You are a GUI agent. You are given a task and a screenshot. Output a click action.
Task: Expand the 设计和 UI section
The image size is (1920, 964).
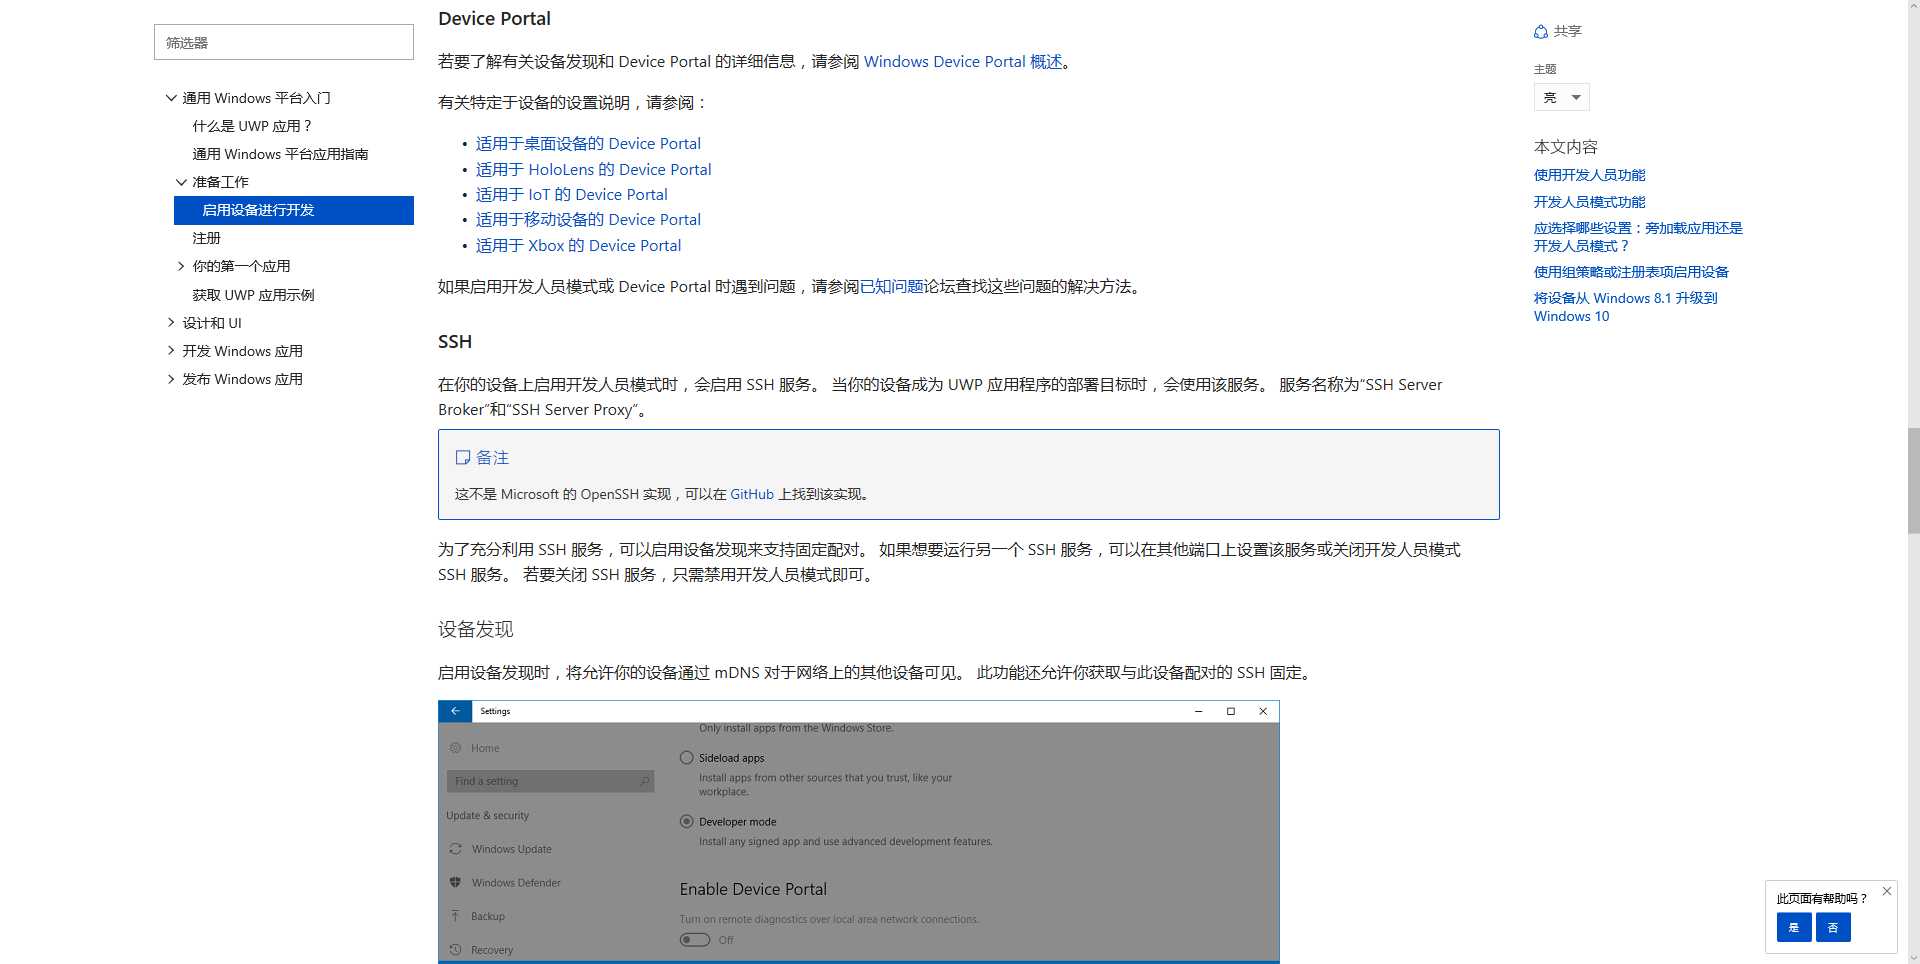(x=171, y=323)
